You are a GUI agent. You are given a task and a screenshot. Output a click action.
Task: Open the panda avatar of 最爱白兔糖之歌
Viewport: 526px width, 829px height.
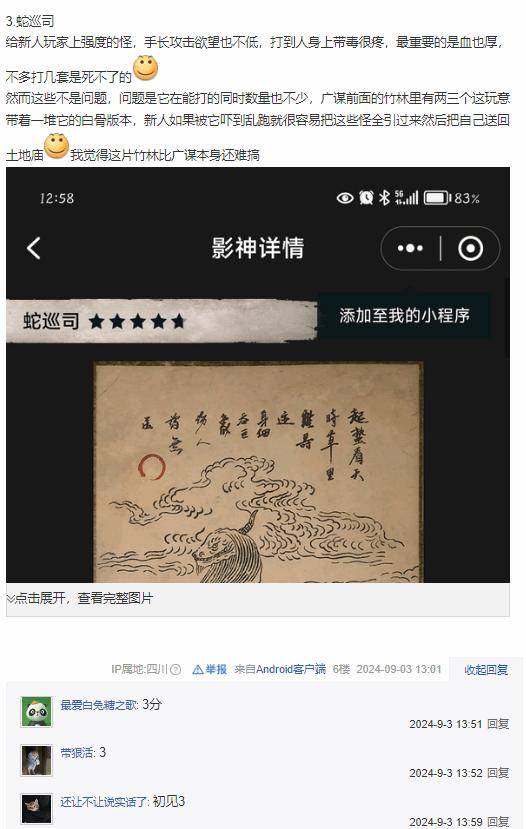(36, 712)
